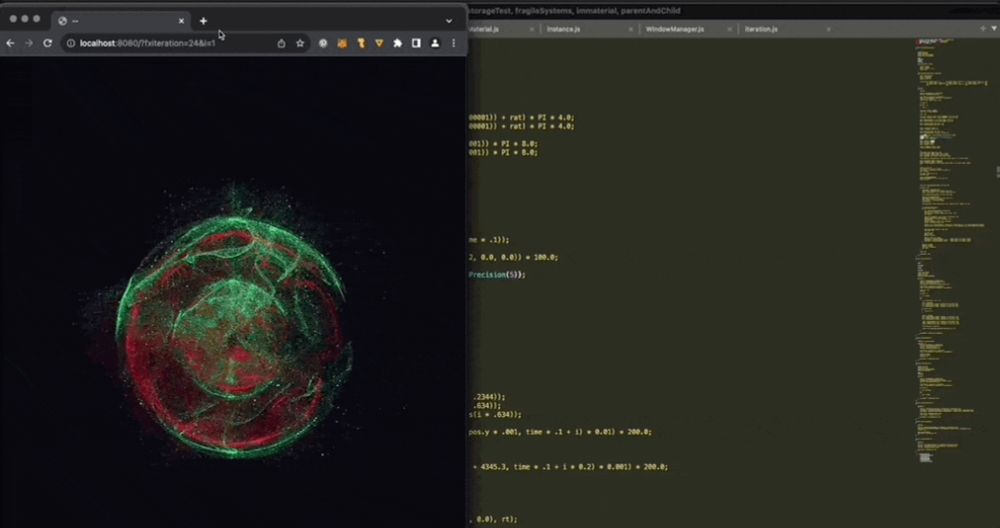Click the code line with '4345.3'
Viewport: 1000px width, 528px height.
tap(570, 467)
